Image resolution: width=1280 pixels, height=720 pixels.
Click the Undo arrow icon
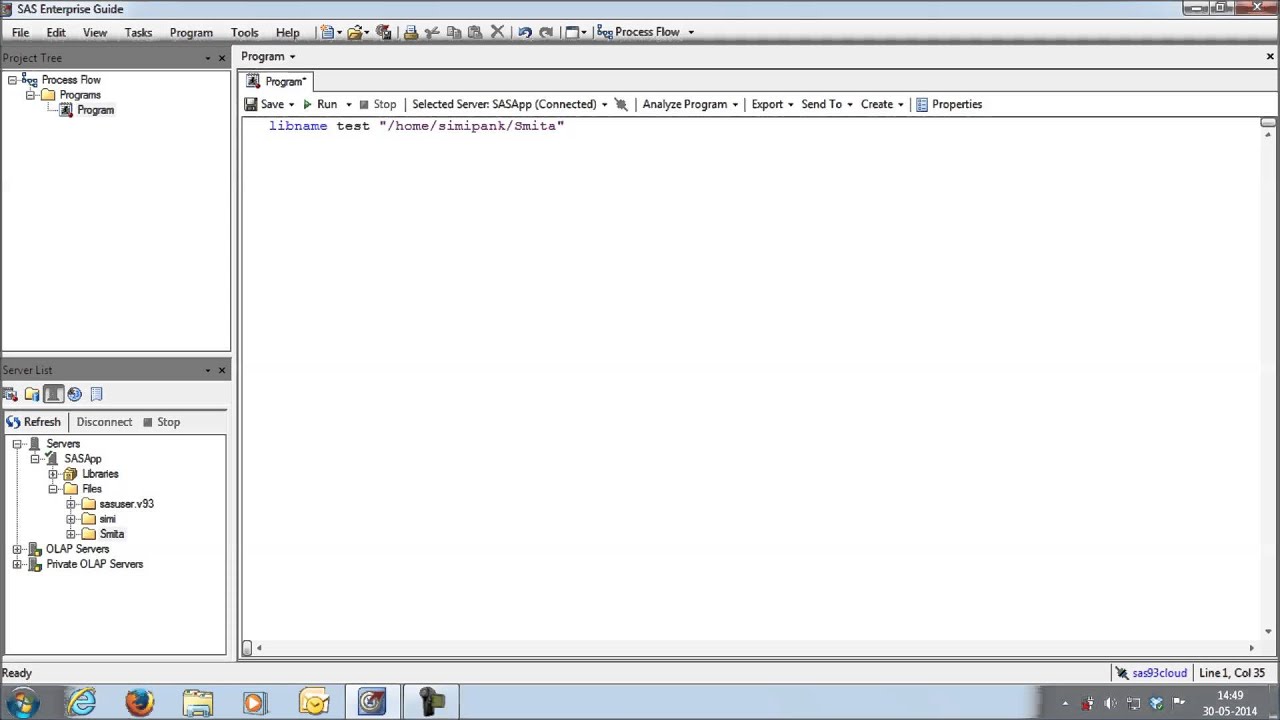[524, 32]
